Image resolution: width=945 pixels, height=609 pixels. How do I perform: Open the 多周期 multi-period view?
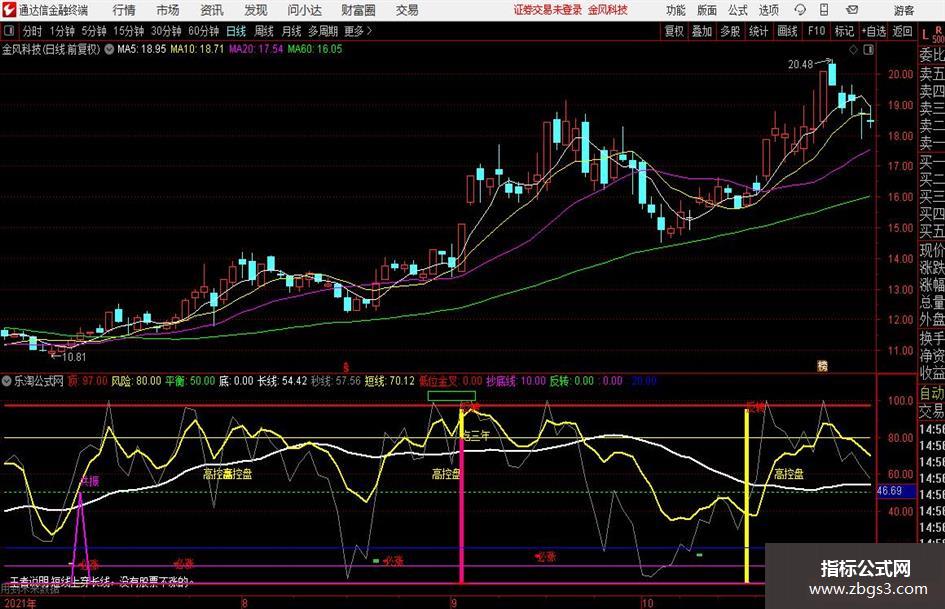(323, 31)
